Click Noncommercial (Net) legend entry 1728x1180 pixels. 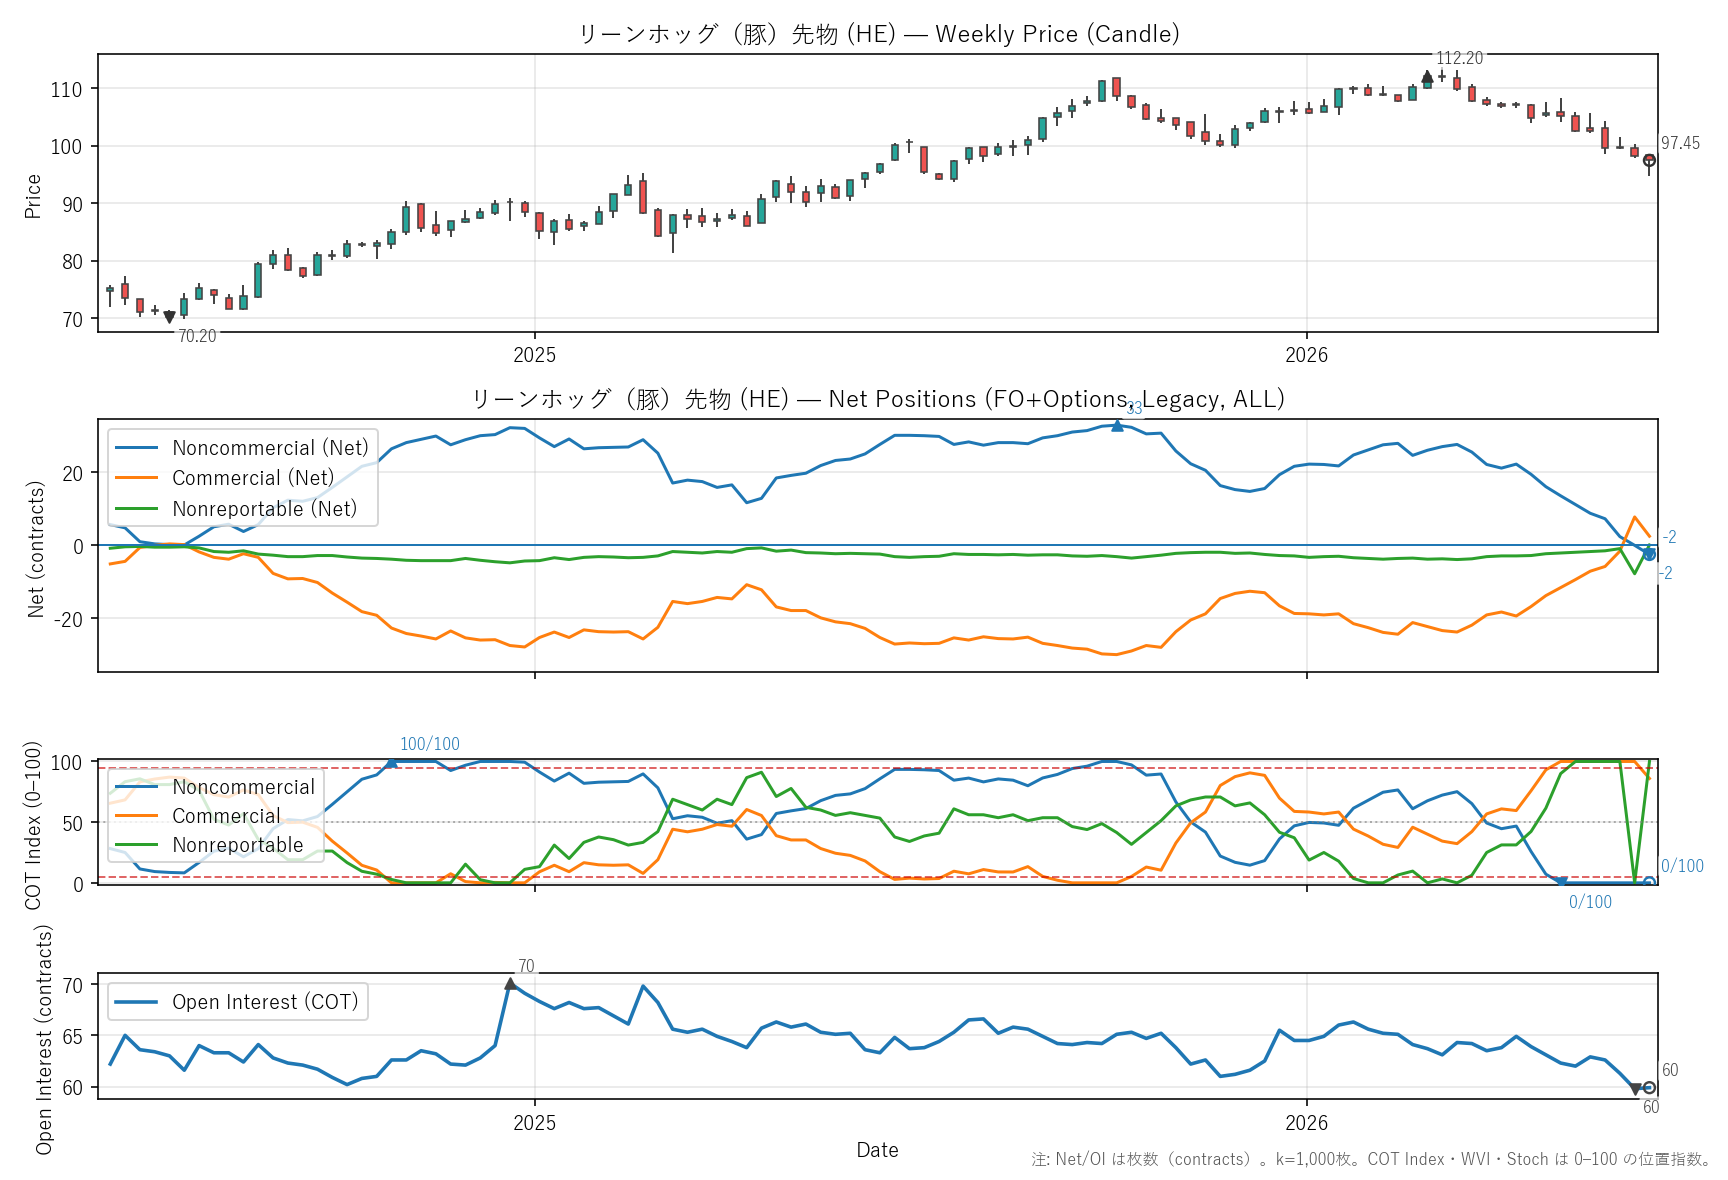(242, 448)
